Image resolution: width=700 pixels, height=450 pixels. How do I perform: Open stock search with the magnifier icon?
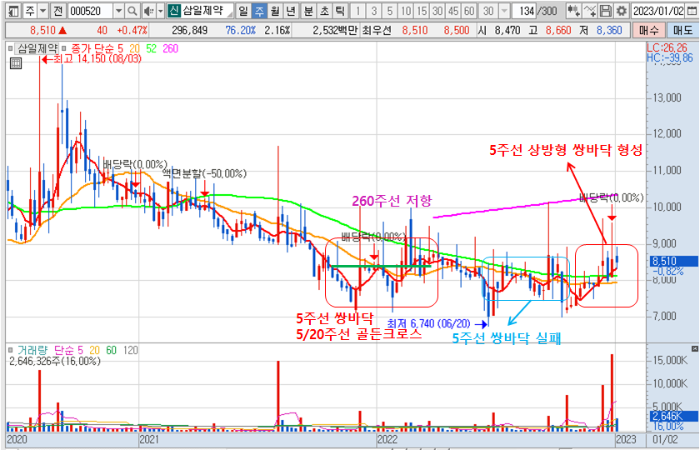pyautogui.click(x=132, y=11)
